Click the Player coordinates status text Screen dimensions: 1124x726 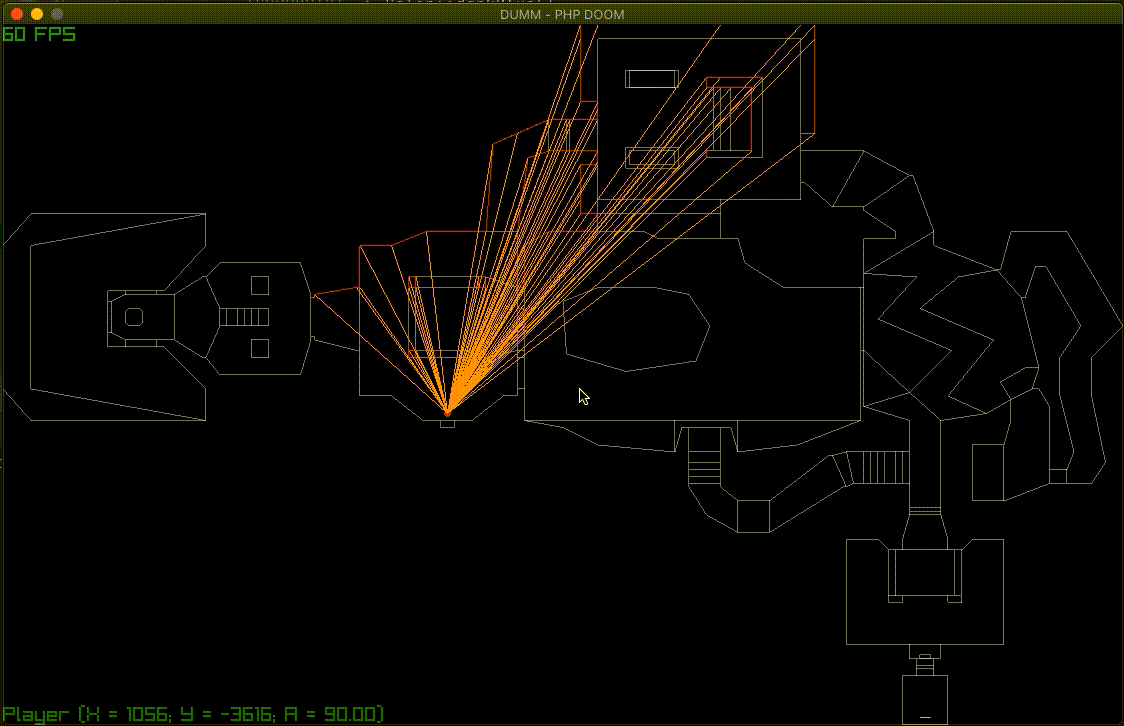click(x=194, y=715)
